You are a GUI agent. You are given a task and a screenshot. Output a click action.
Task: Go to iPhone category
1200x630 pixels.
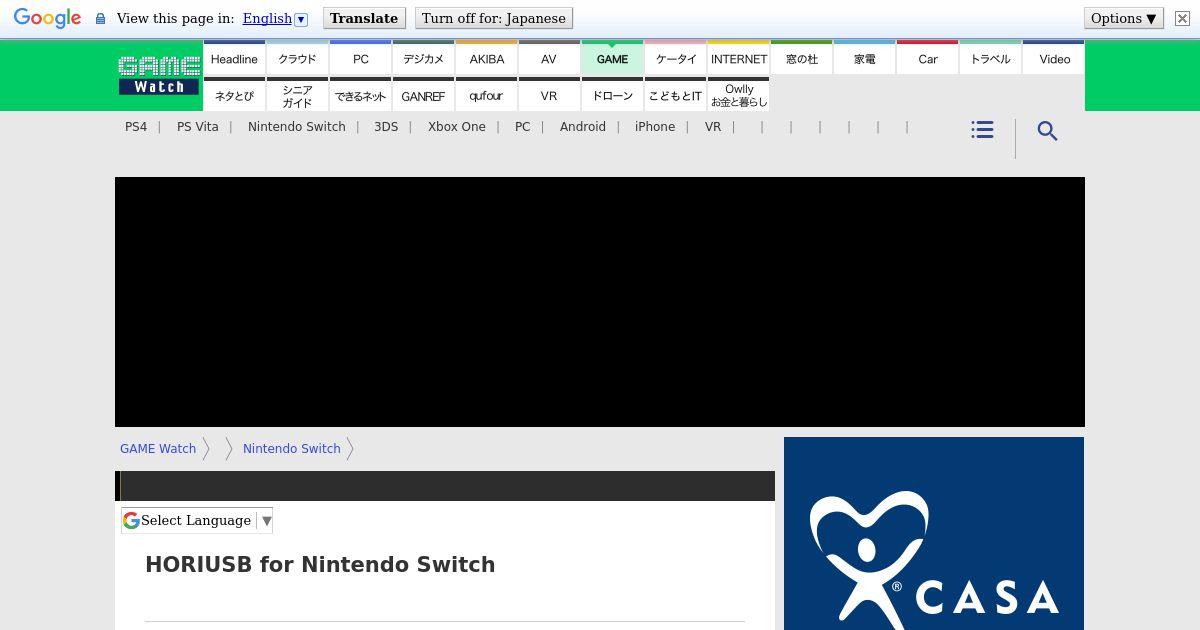click(655, 127)
